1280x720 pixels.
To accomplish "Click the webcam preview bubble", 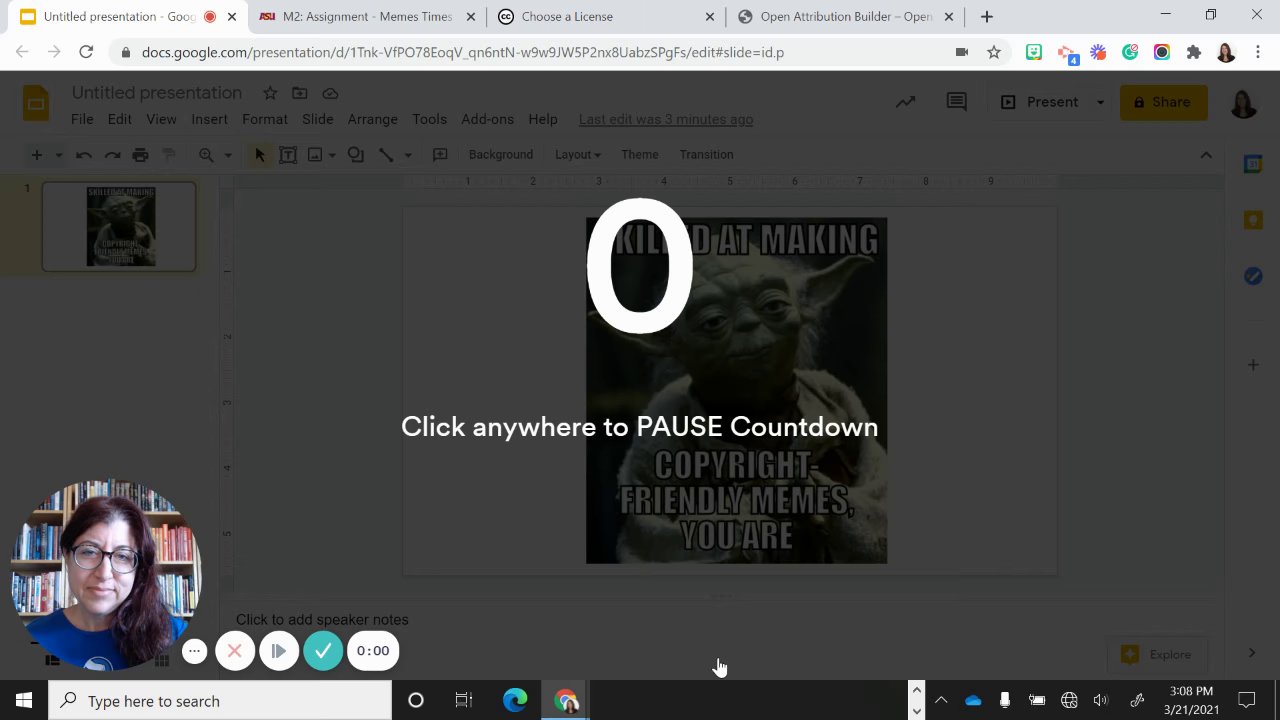I will point(106,574).
